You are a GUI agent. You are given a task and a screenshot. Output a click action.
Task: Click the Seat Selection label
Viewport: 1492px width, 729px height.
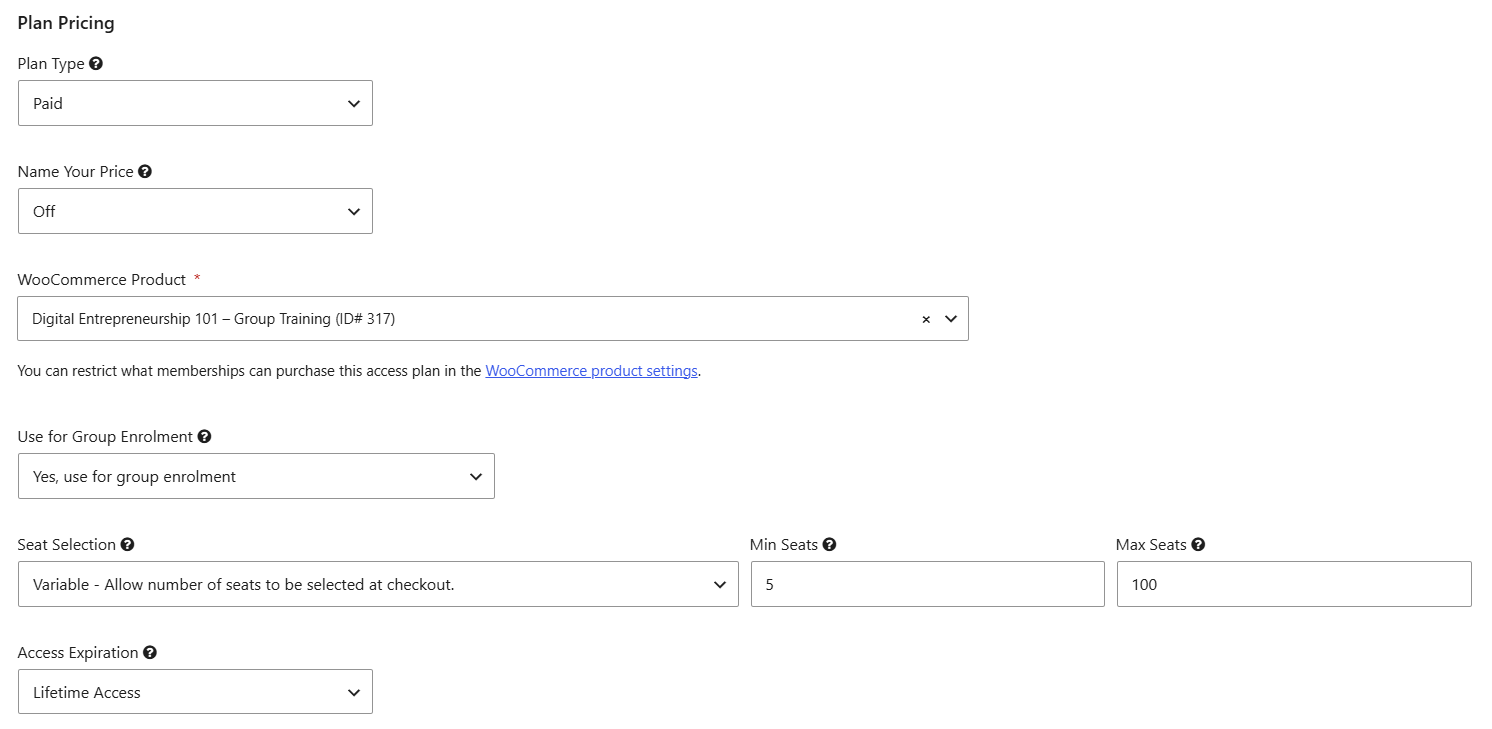67,545
